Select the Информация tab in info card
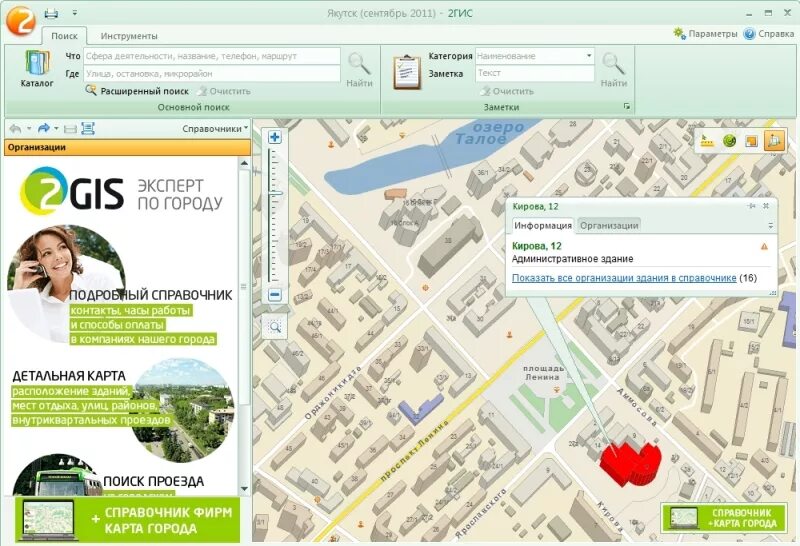Viewport: 800px width, 546px height. tap(543, 226)
